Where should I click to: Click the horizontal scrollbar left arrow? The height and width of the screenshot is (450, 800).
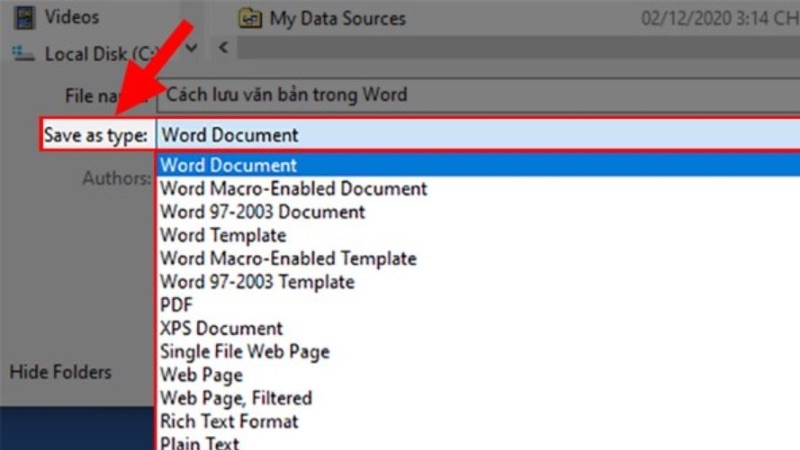pyautogui.click(x=223, y=48)
